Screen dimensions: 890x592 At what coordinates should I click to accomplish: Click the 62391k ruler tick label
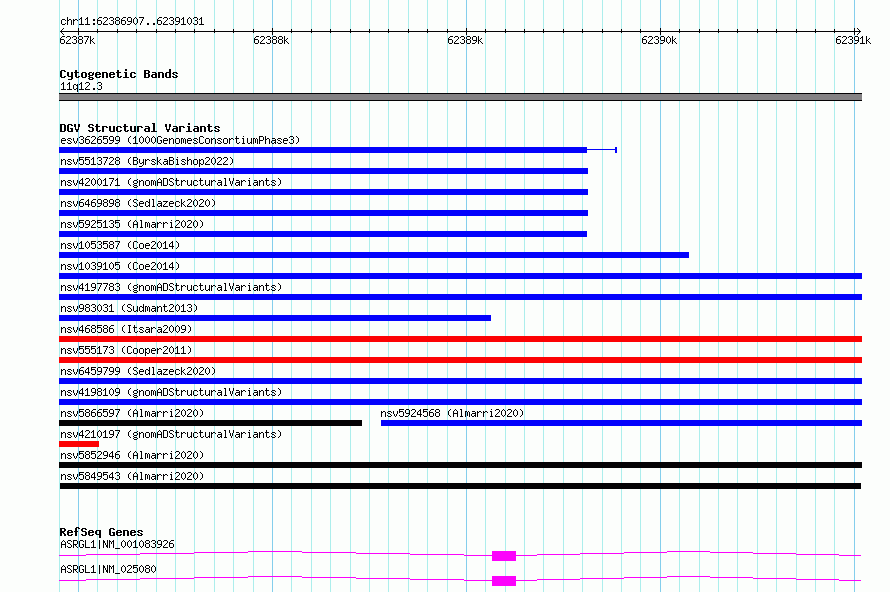coord(853,40)
